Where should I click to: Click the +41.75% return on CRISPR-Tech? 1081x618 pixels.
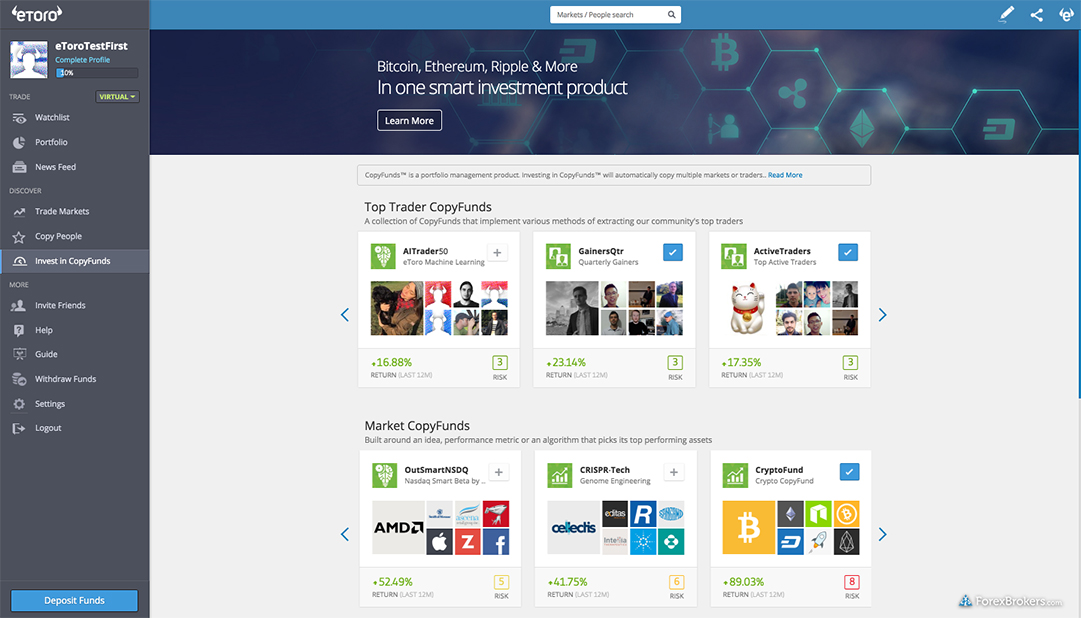567,582
